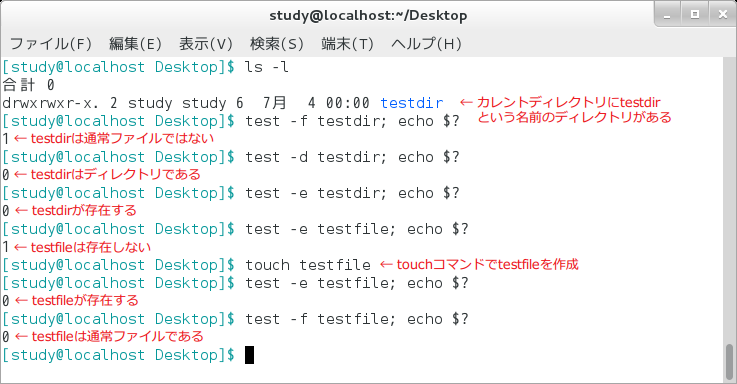Click the blue testdir directory name

[412, 103]
